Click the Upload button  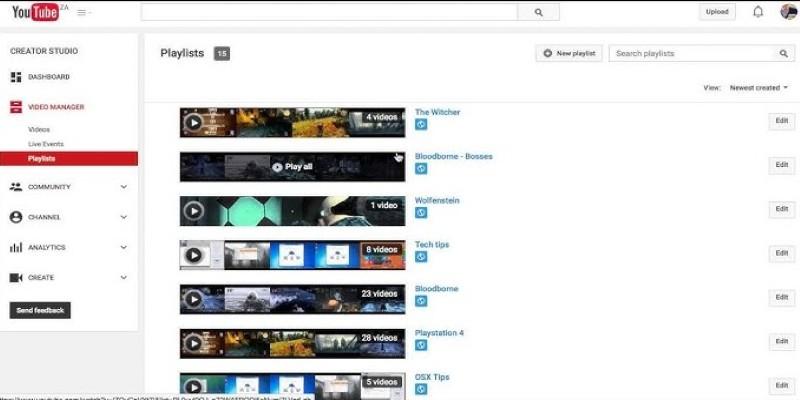717,12
